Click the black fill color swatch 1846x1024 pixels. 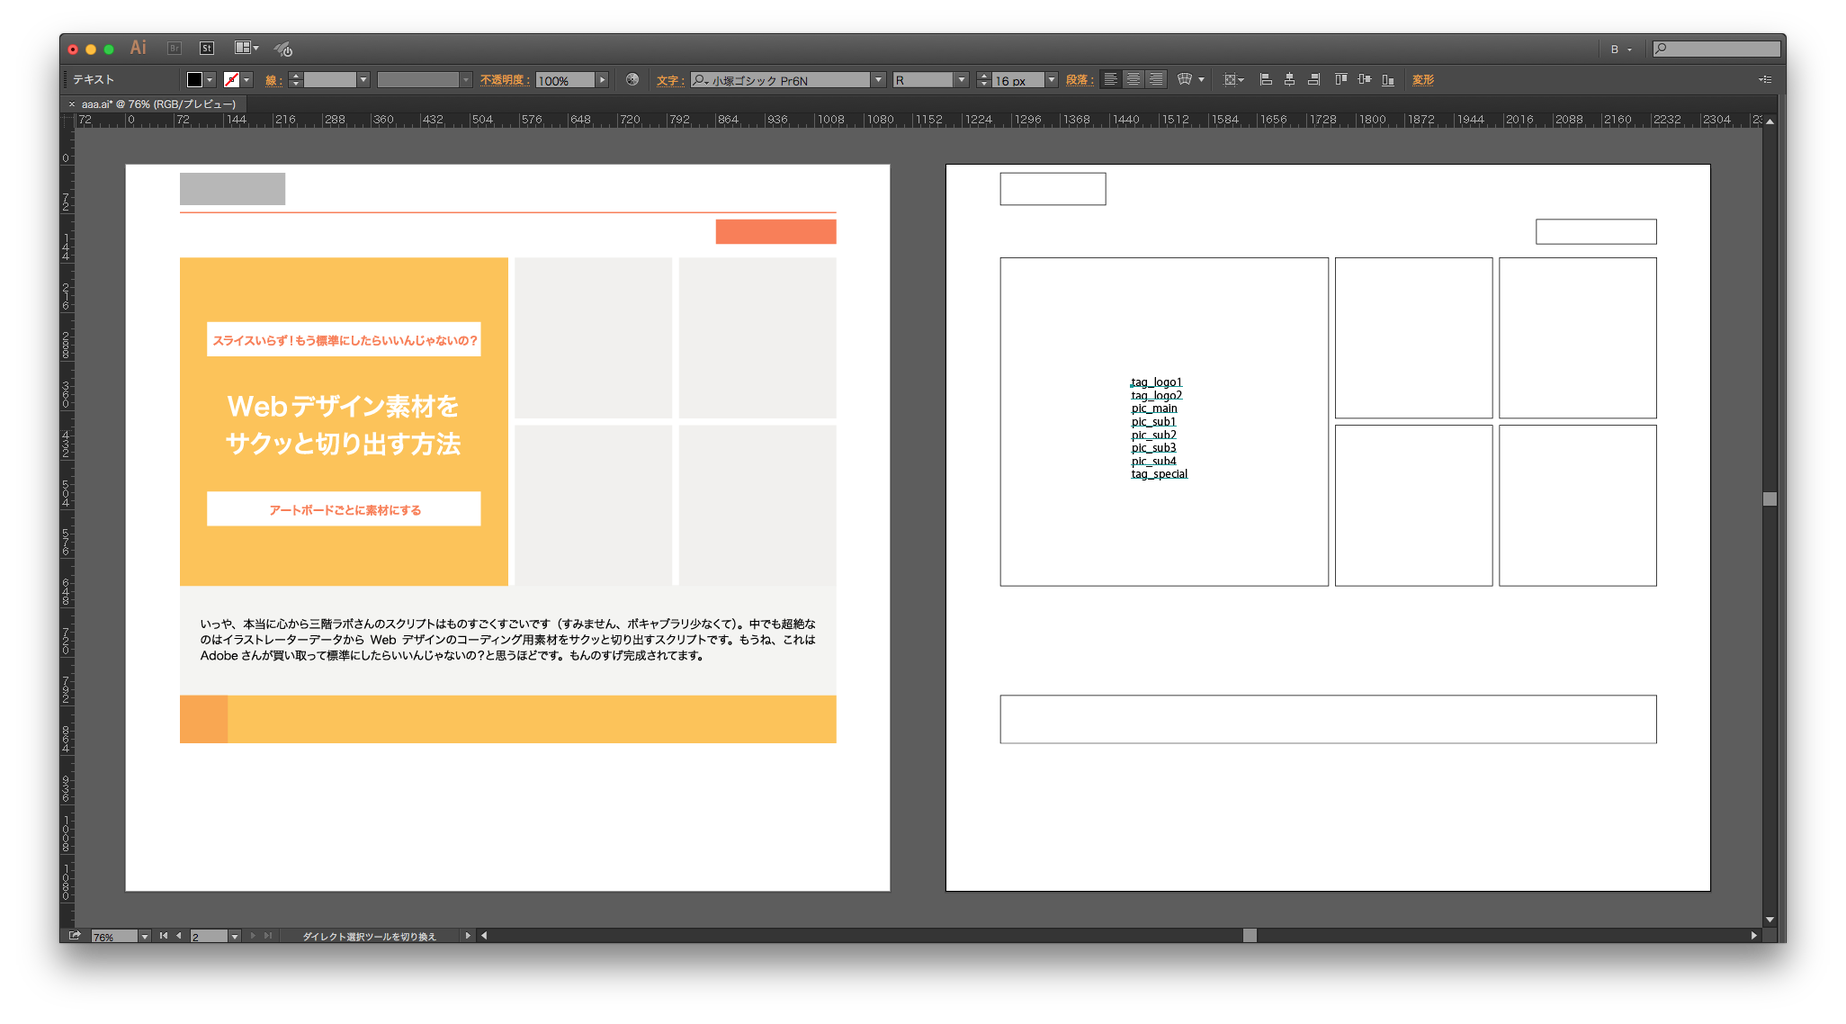point(194,80)
